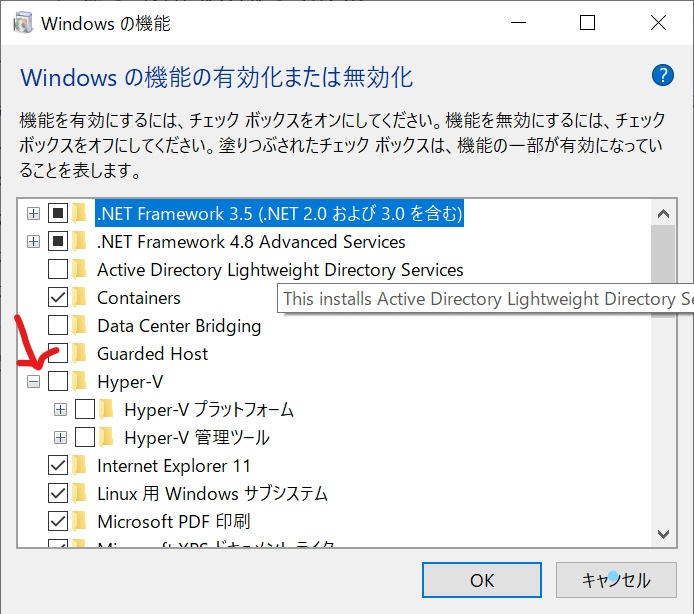694x614 pixels.
Task: Expand the Hyper-V 管理ツール subtree
Action: 60,437
